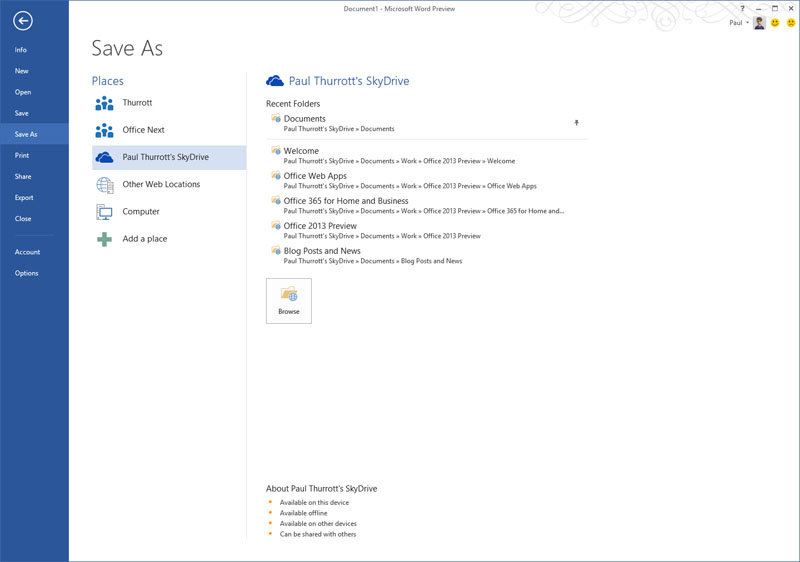Image resolution: width=800 pixels, height=562 pixels.
Task: Click the Office Web Apps folder icon
Action: [276, 175]
